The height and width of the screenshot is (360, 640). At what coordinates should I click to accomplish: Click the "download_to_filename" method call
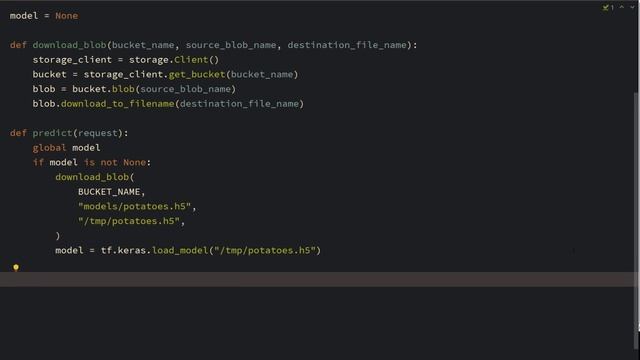coord(118,104)
